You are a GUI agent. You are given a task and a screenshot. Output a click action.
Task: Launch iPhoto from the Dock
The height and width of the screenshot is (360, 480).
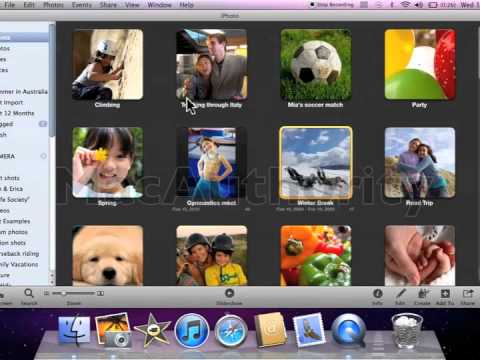[113, 330]
